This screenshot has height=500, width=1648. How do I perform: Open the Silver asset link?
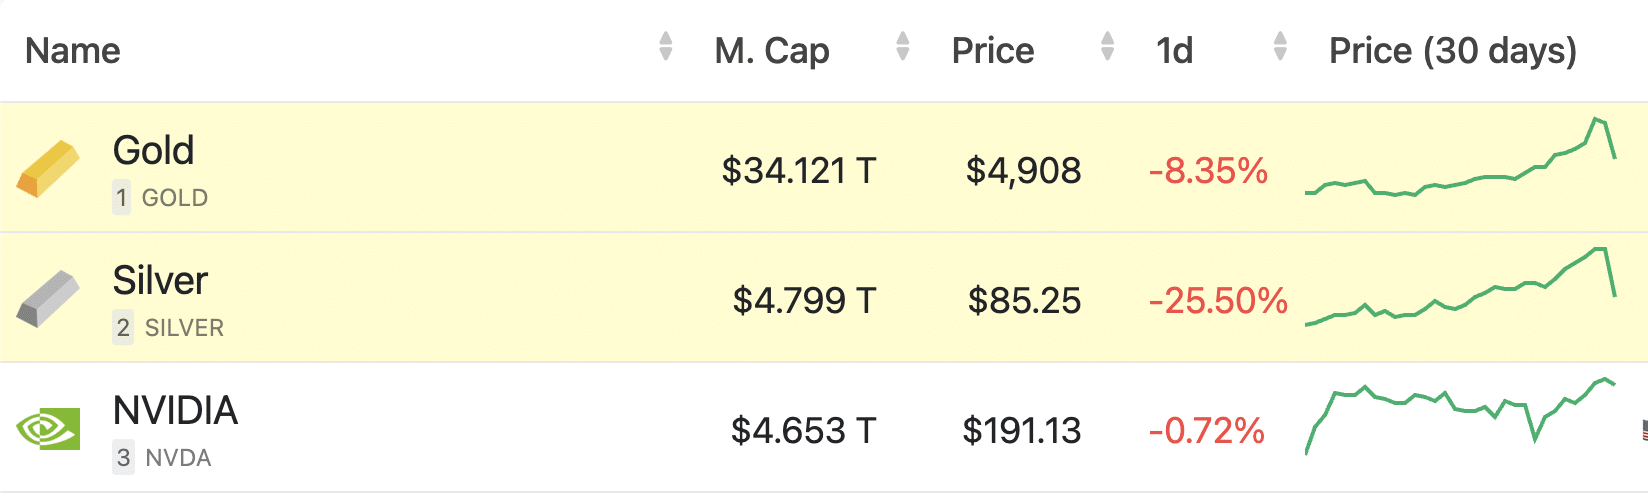[160, 281]
